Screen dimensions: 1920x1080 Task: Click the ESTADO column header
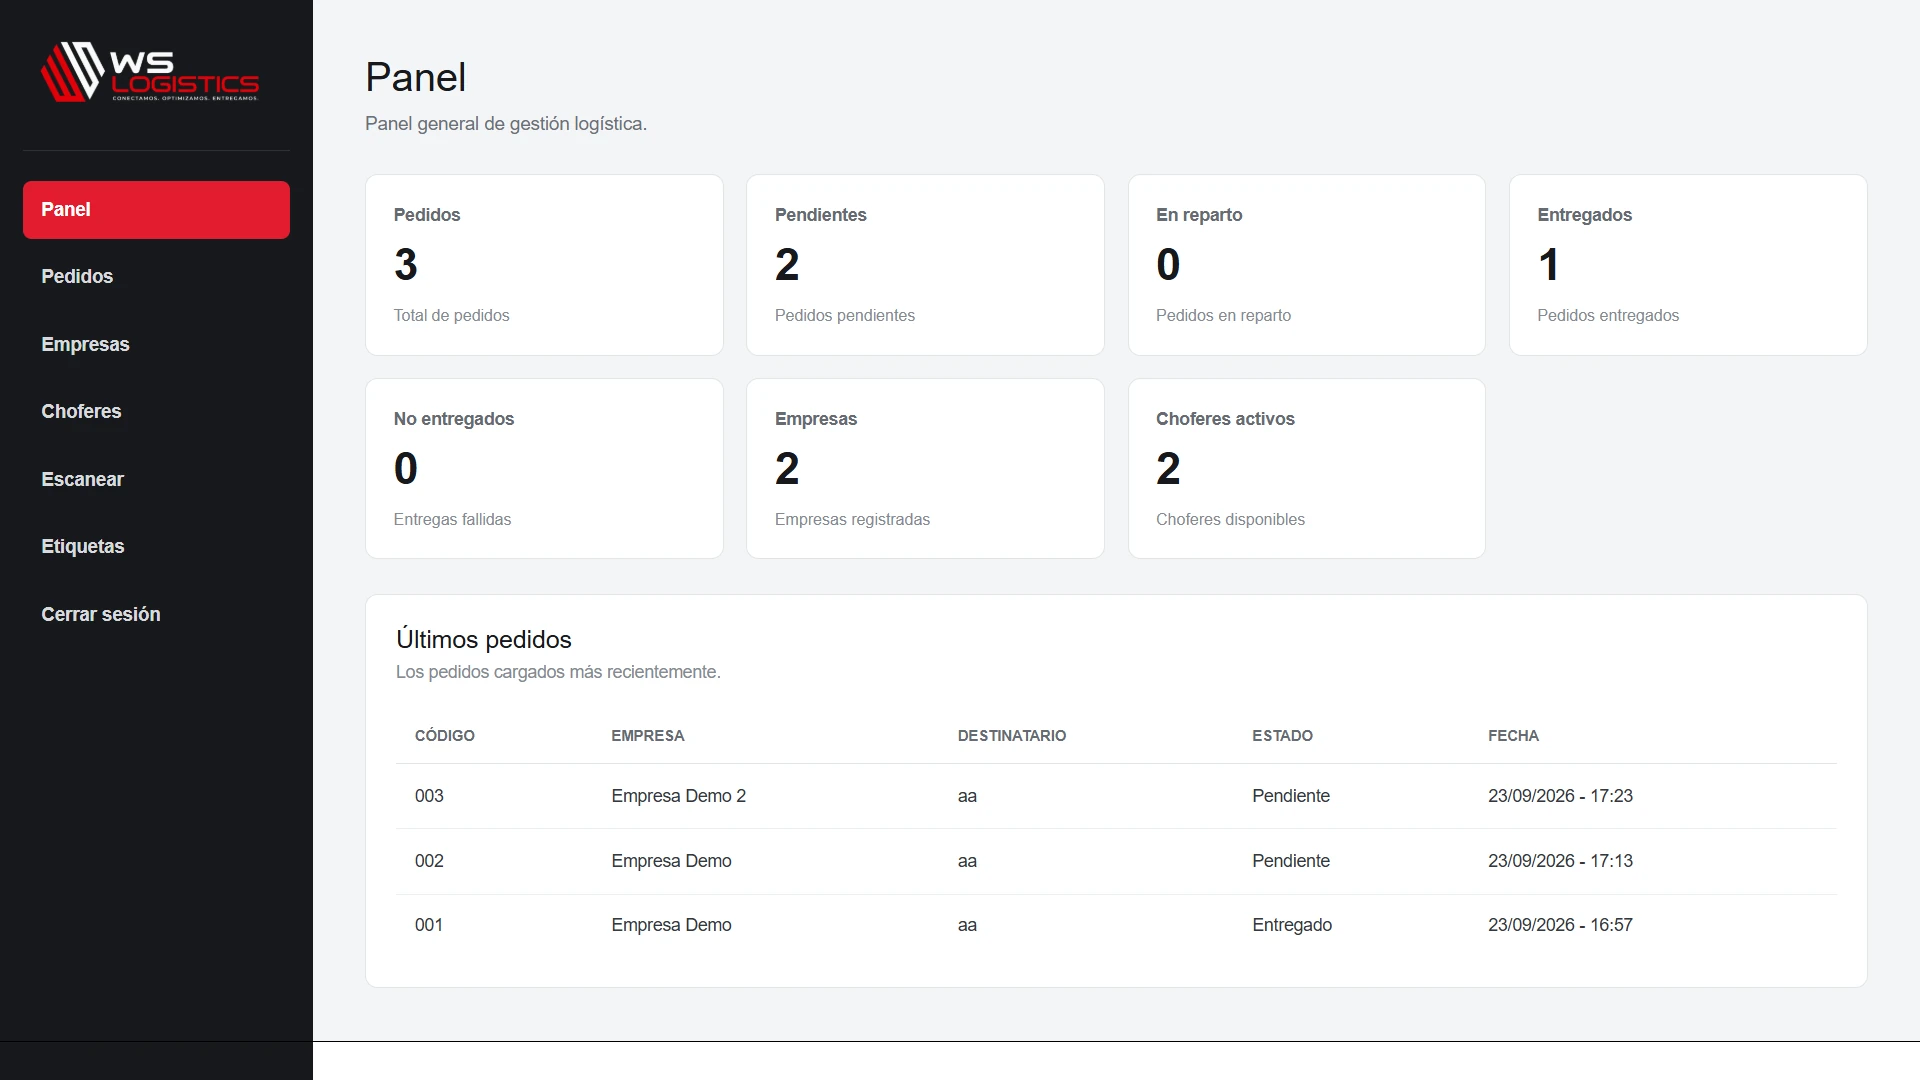coord(1282,736)
